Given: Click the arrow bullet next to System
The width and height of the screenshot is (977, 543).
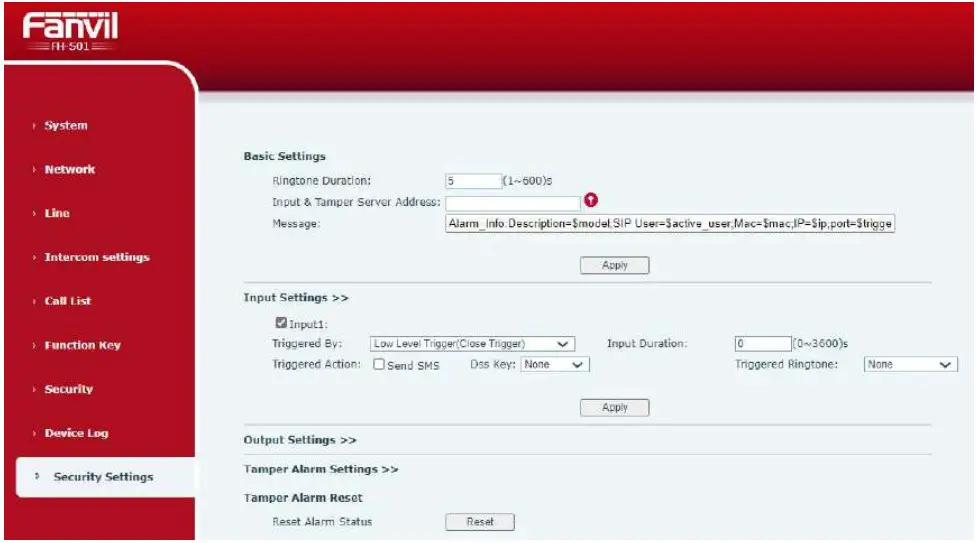Looking at the screenshot, I should point(34,125).
